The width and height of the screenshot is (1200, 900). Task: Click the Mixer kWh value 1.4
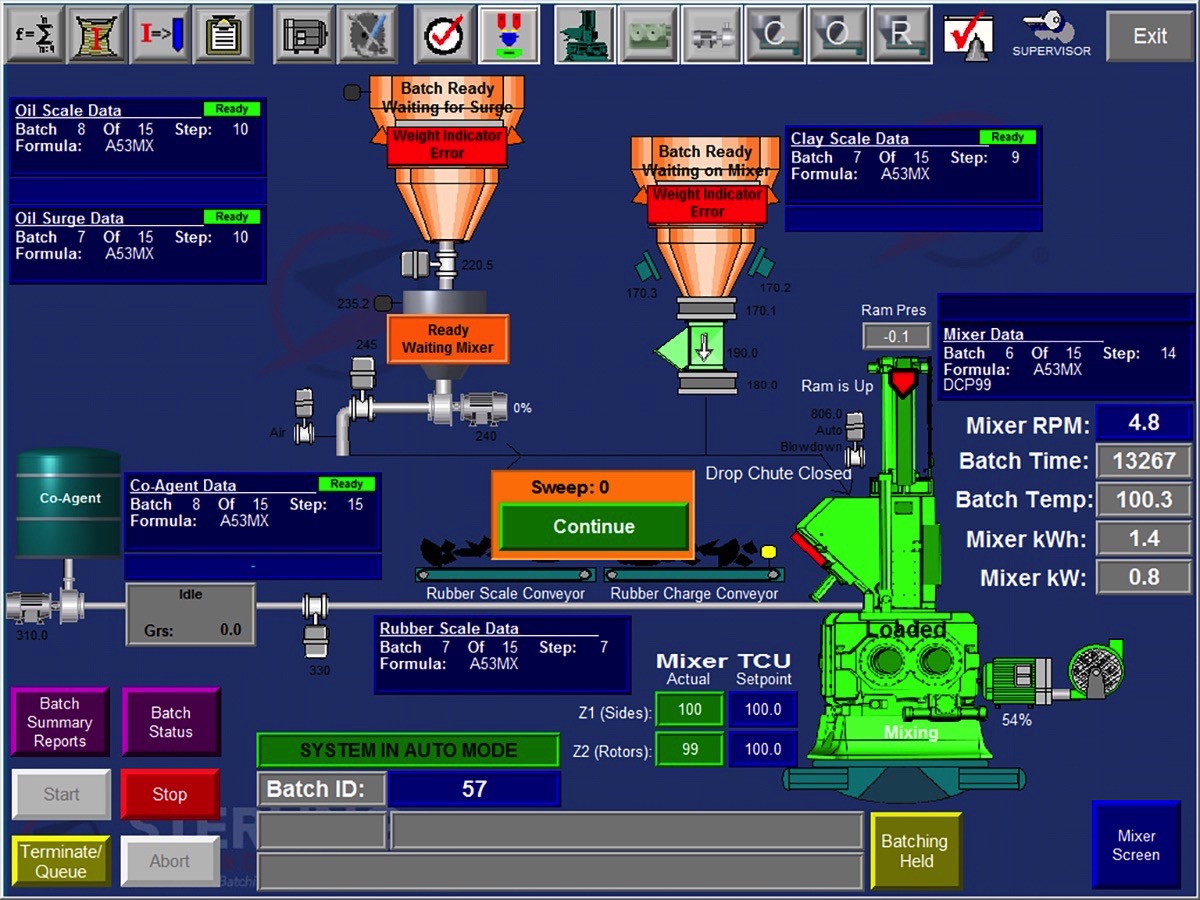(1144, 539)
